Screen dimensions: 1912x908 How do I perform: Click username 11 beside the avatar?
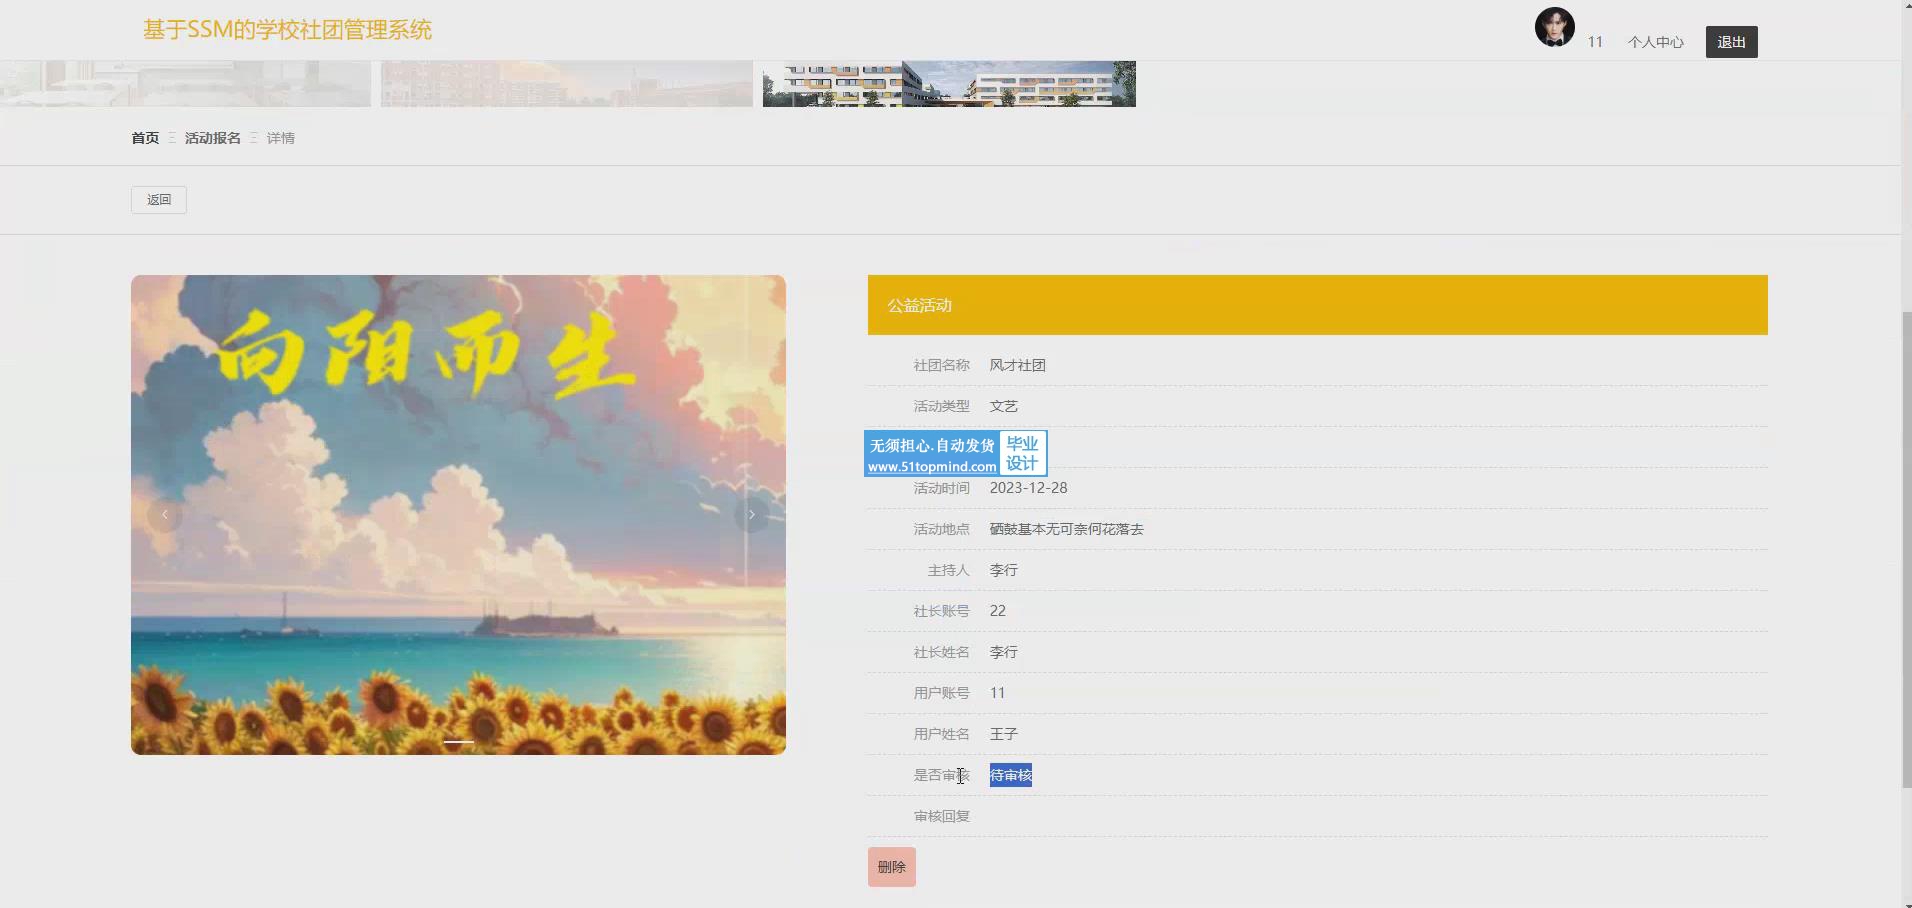pyautogui.click(x=1595, y=42)
